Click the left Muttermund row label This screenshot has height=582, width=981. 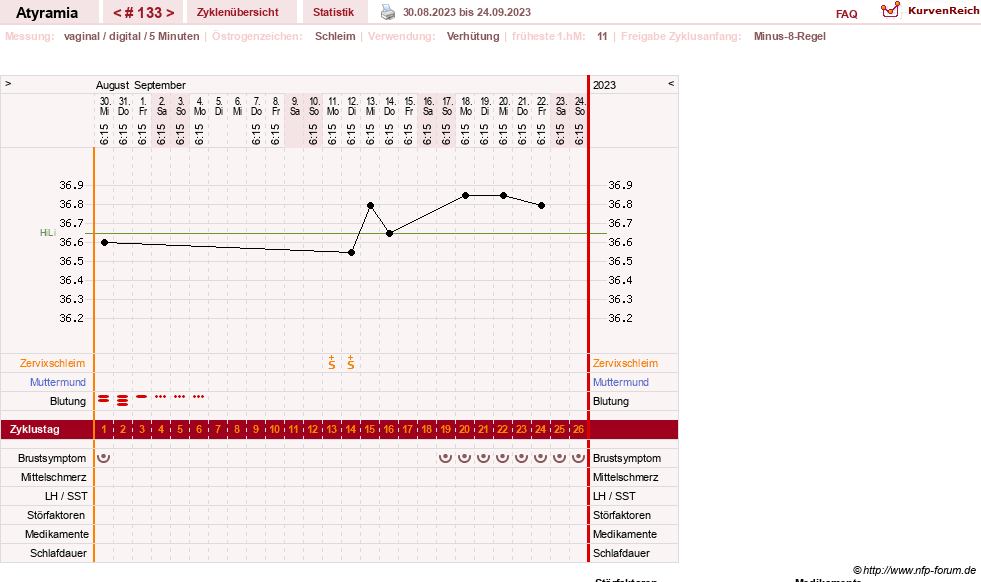58,382
